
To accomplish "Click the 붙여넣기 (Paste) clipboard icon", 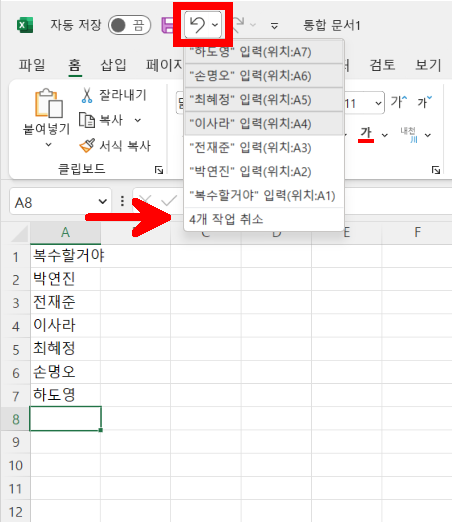I will (49, 103).
